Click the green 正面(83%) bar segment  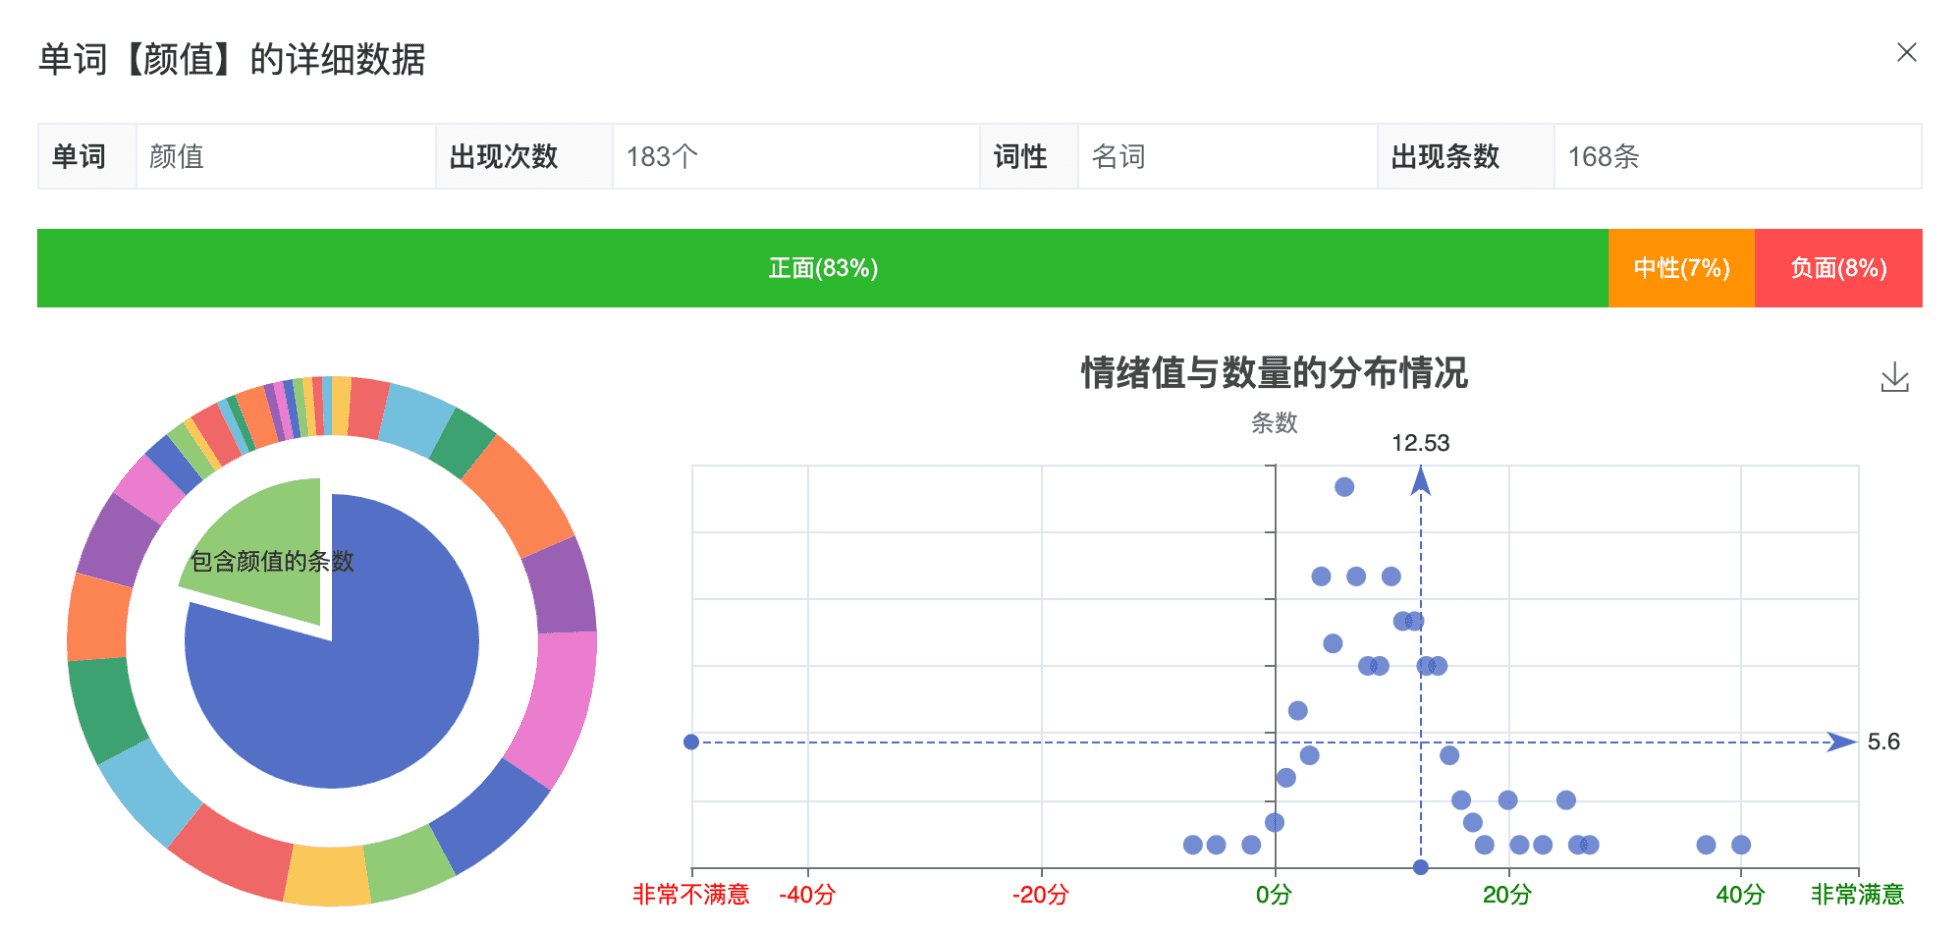822,268
